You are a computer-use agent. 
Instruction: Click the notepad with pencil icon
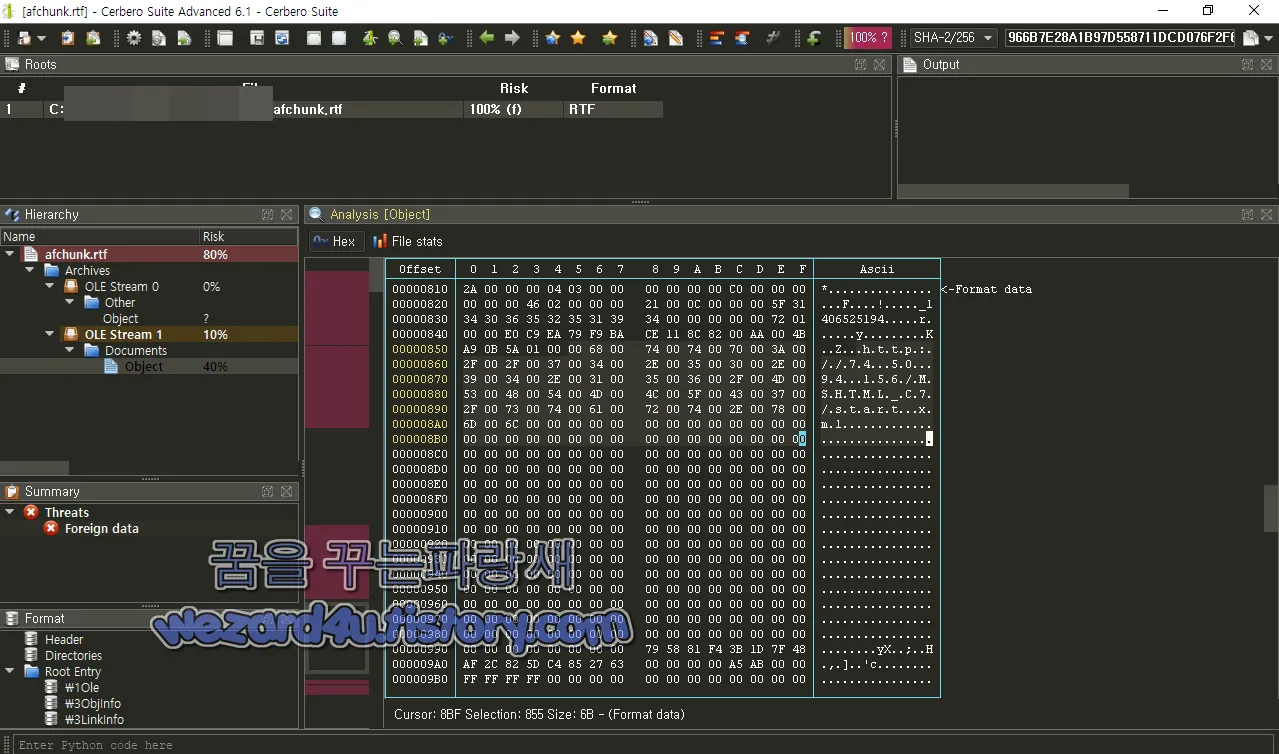[x=676, y=38]
